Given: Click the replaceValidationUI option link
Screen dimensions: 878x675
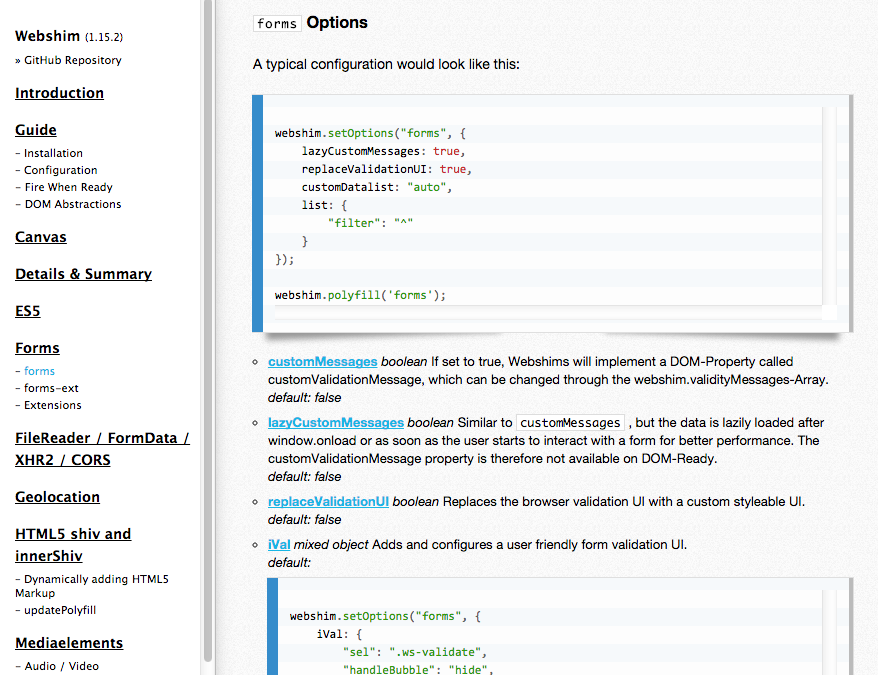Looking at the screenshot, I should pyautogui.click(x=328, y=502).
